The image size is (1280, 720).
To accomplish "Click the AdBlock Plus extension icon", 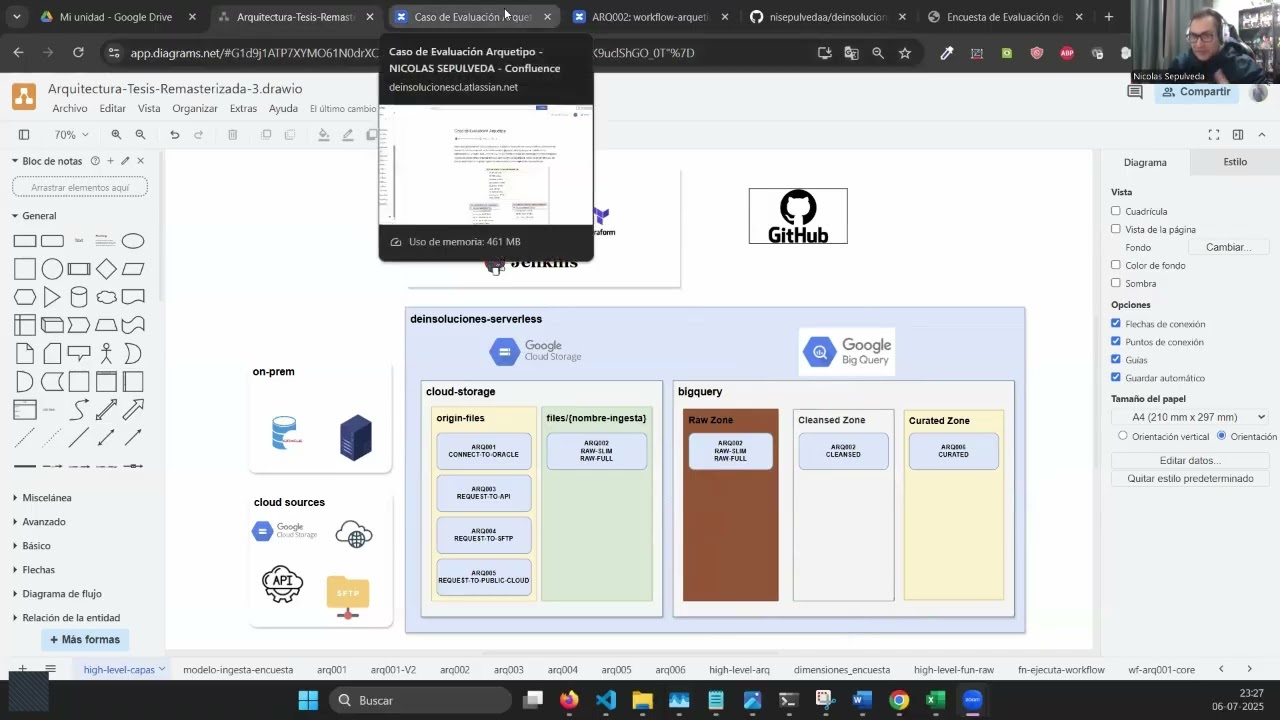I will pos(1067,53).
